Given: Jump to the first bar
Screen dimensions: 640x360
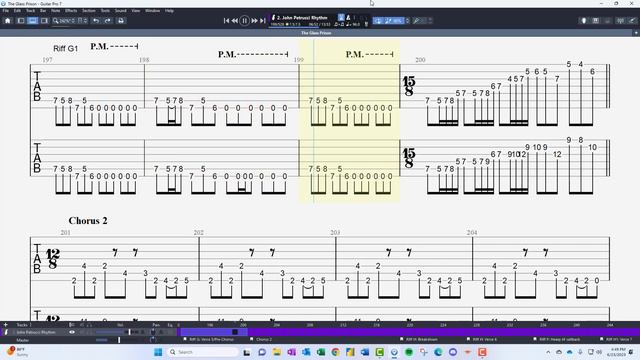Looking at the screenshot, I should coord(227,20).
